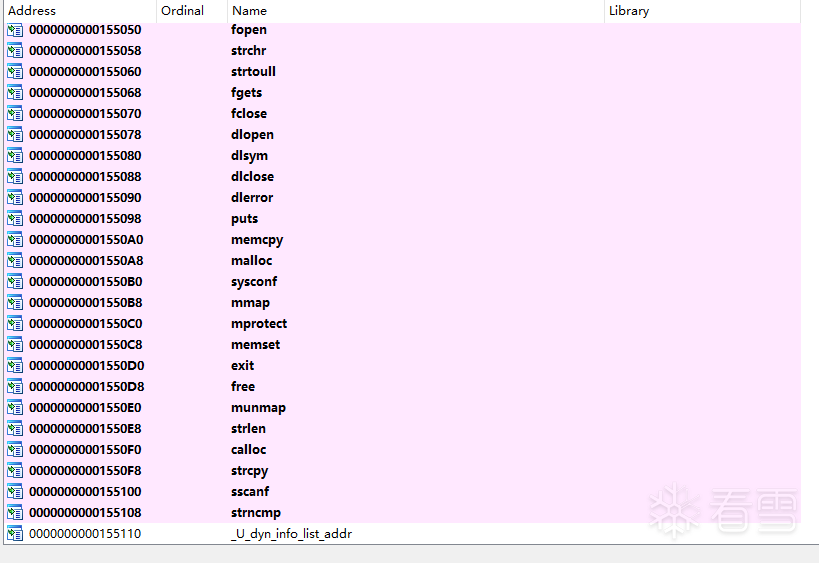Click the import icon beside strlen
This screenshot has width=819, height=563.
[x=15, y=429]
